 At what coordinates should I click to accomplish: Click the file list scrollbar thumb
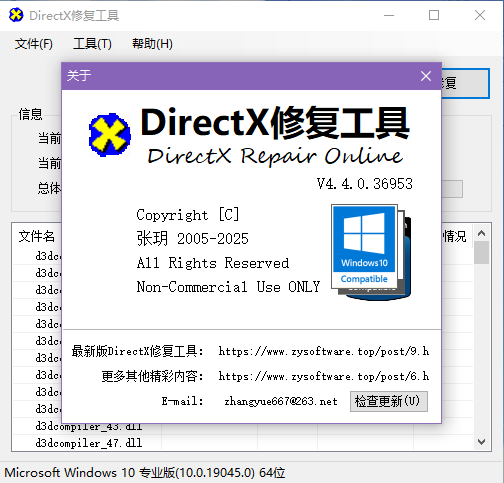click(x=481, y=253)
